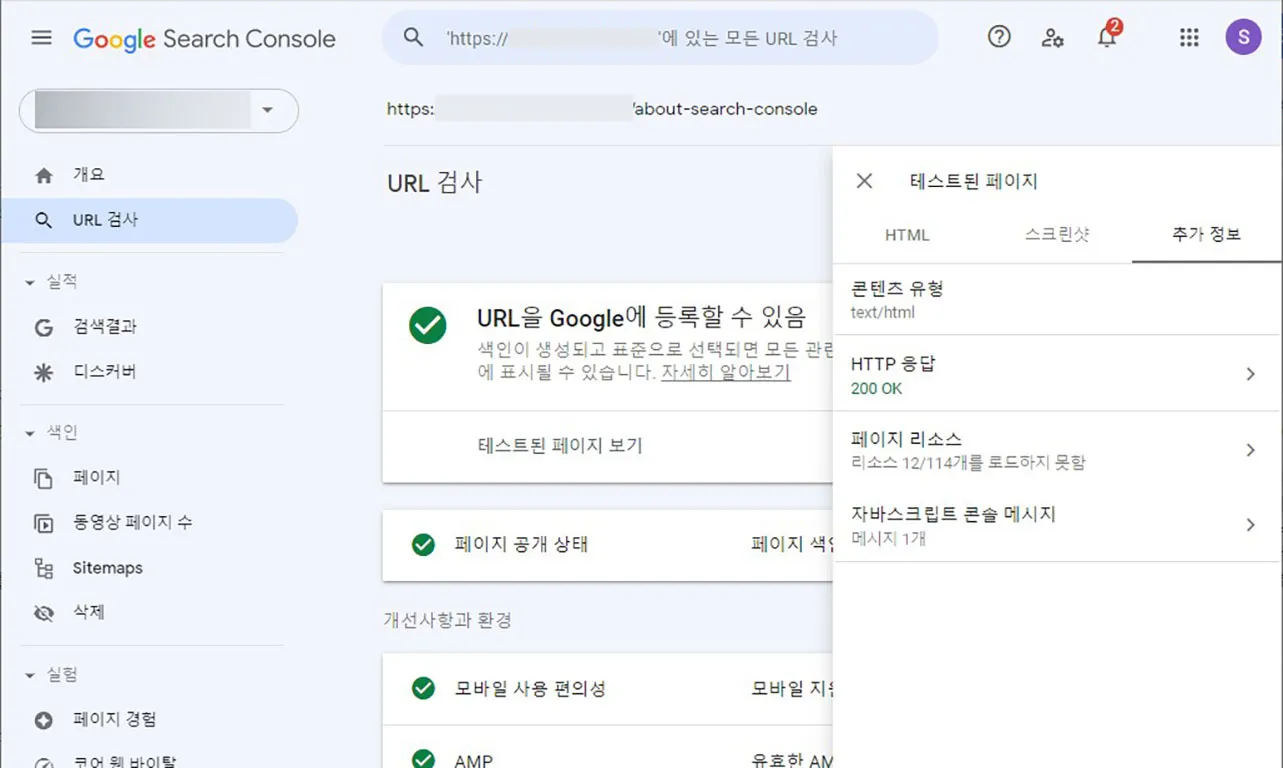Click the Google Search Console logo
This screenshot has width=1283, height=768.
point(204,39)
